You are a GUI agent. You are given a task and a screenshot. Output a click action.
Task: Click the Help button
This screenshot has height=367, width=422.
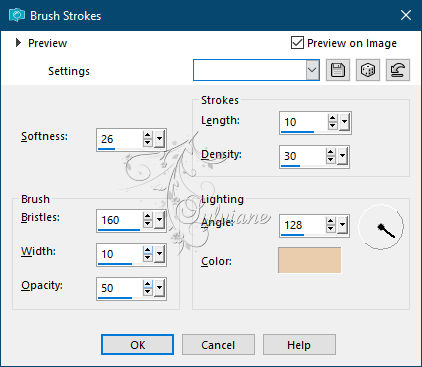[299, 345]
